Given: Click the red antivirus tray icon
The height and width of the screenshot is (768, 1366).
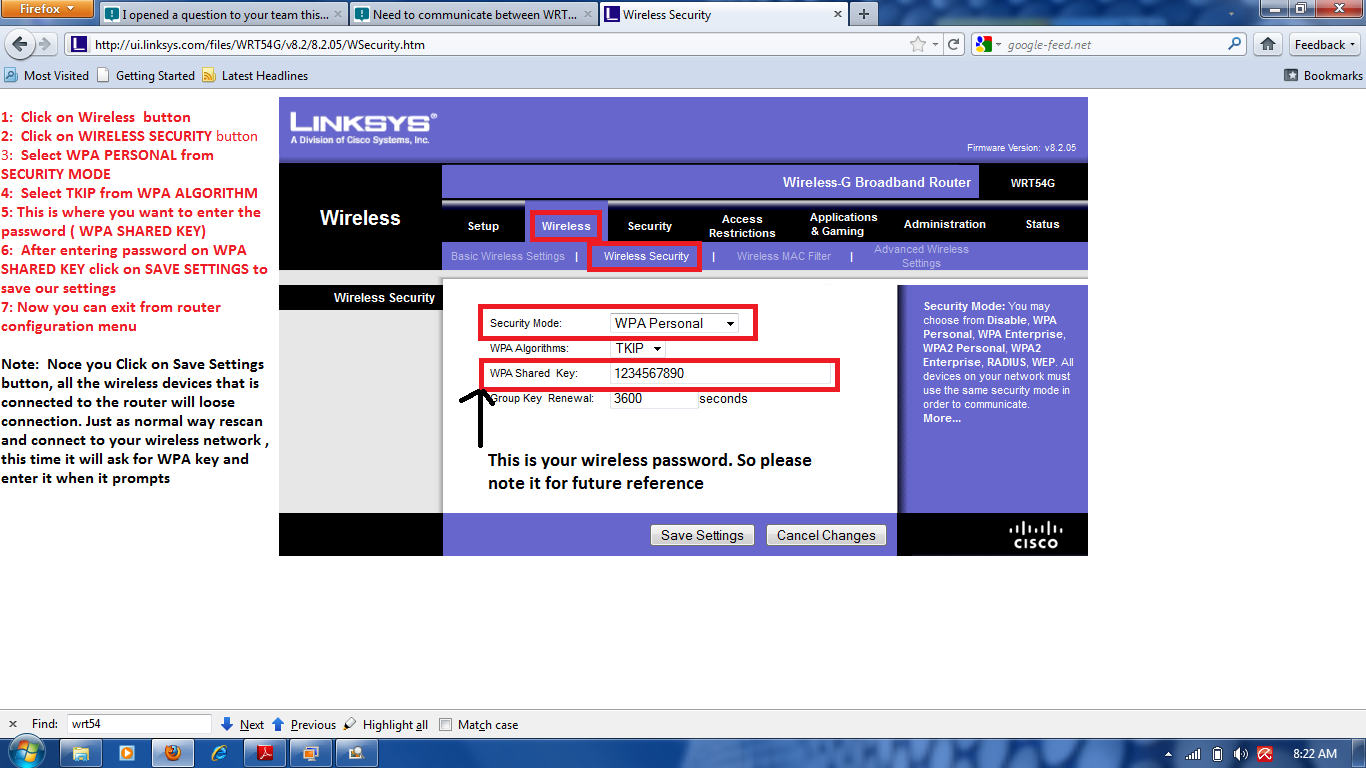Looking at the screenshot, I should (1265, 753).
